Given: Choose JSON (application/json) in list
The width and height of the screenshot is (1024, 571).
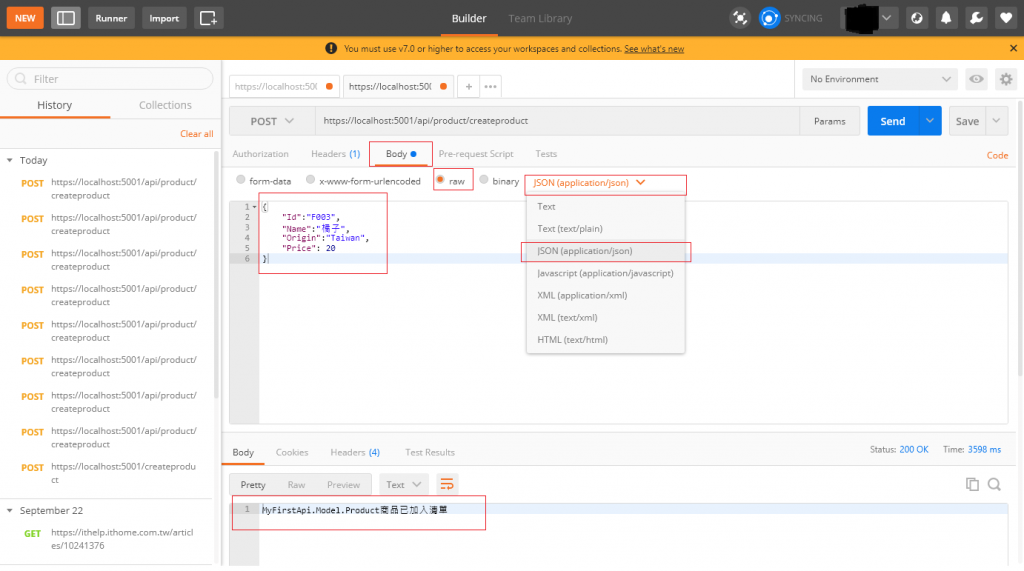Looking at the screenshot, I should point(605,251).
